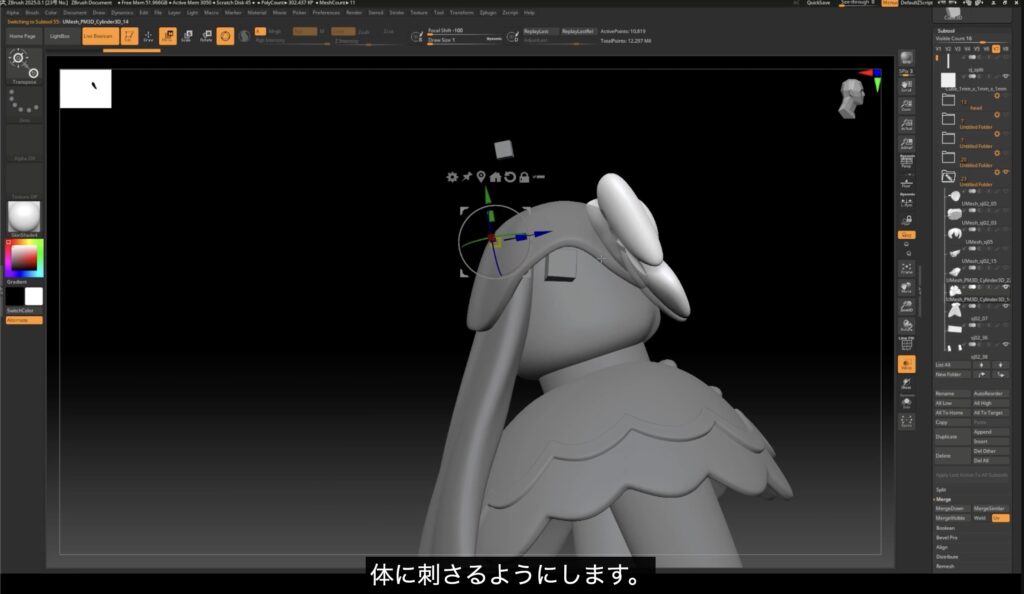Click the Move view icon on right shelf
Image resolution: width=1024 pixels, height=594 pixels.
click(x=906, y=287)
